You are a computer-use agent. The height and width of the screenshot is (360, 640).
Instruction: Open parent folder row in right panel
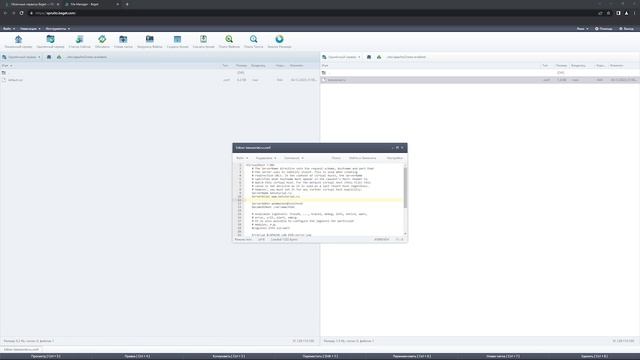[480, 73]
